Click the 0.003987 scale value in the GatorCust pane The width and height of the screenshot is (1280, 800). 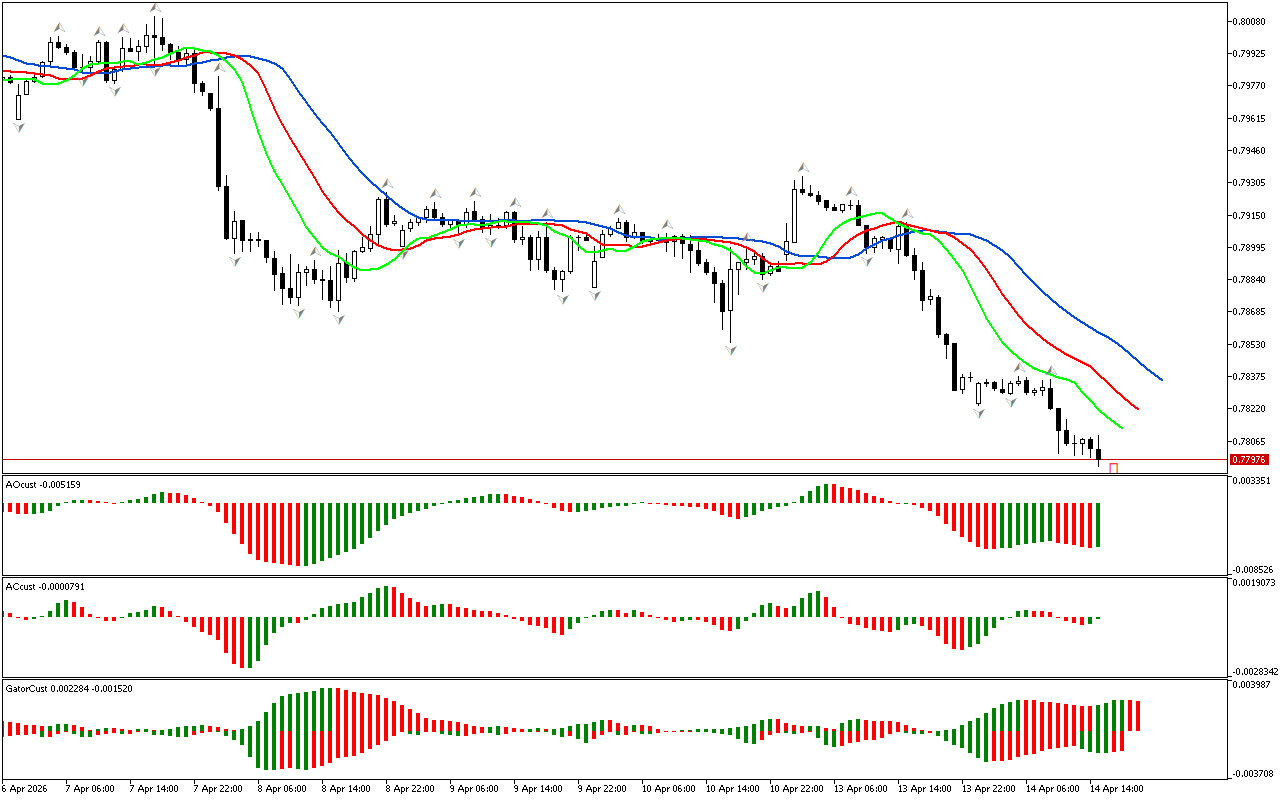point(1254,684)
